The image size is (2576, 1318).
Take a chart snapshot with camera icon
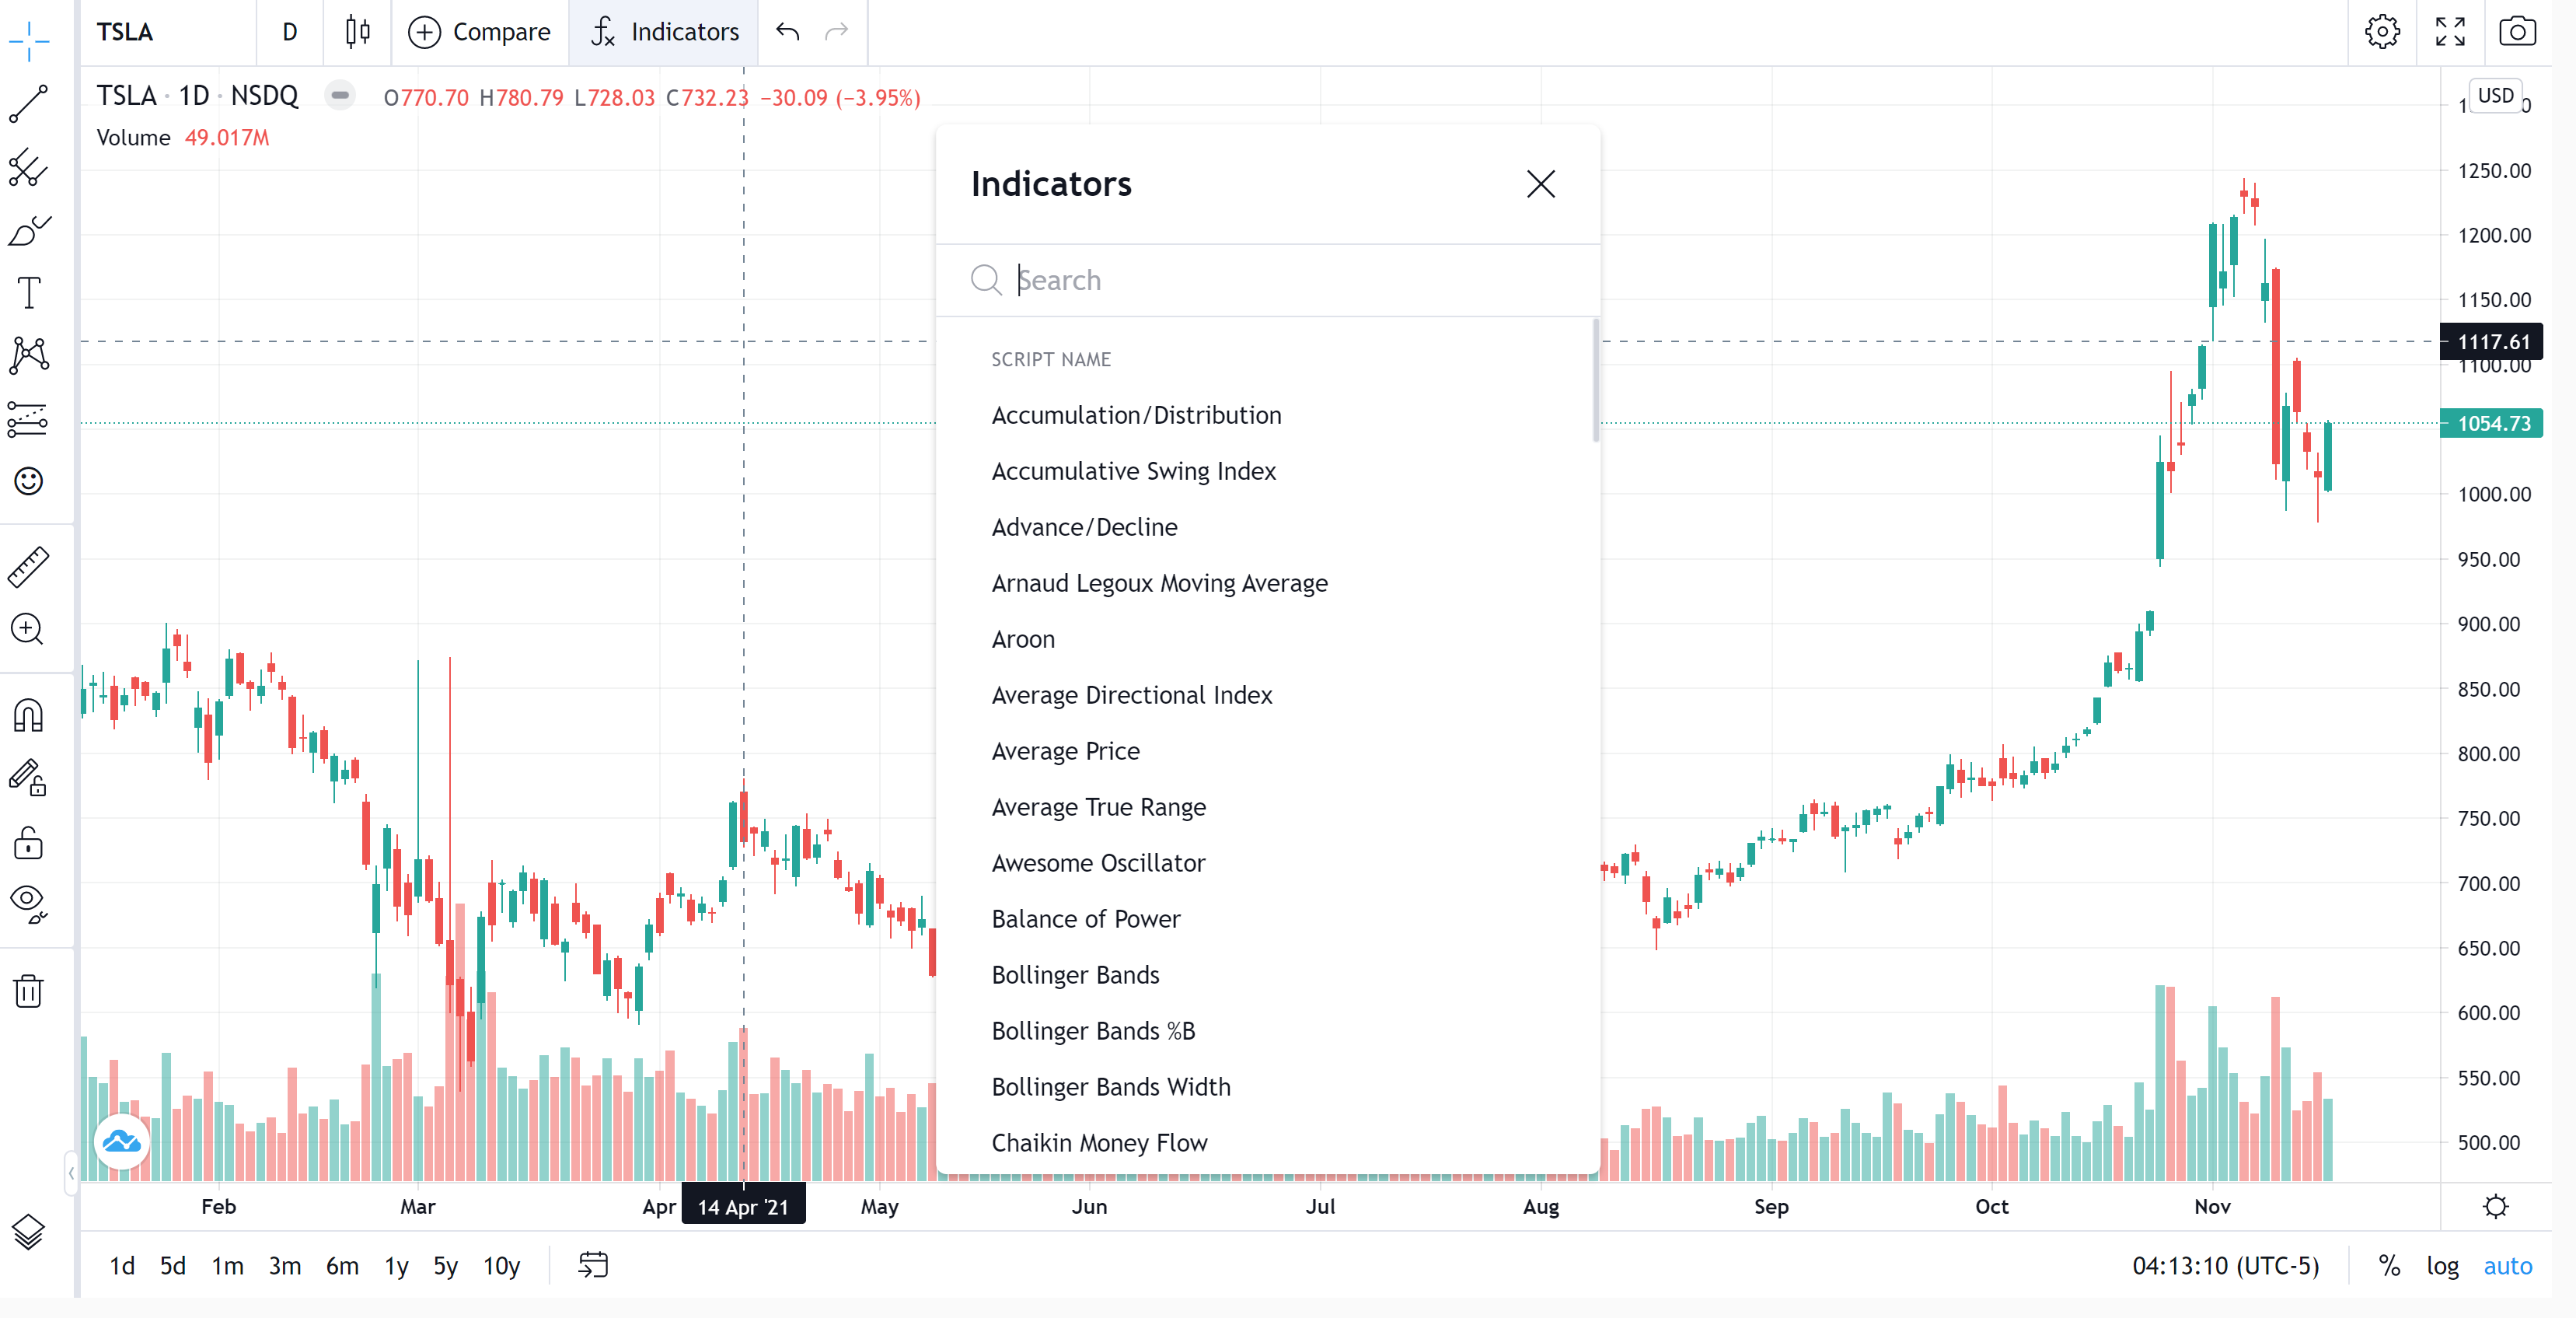[2516, 32]
